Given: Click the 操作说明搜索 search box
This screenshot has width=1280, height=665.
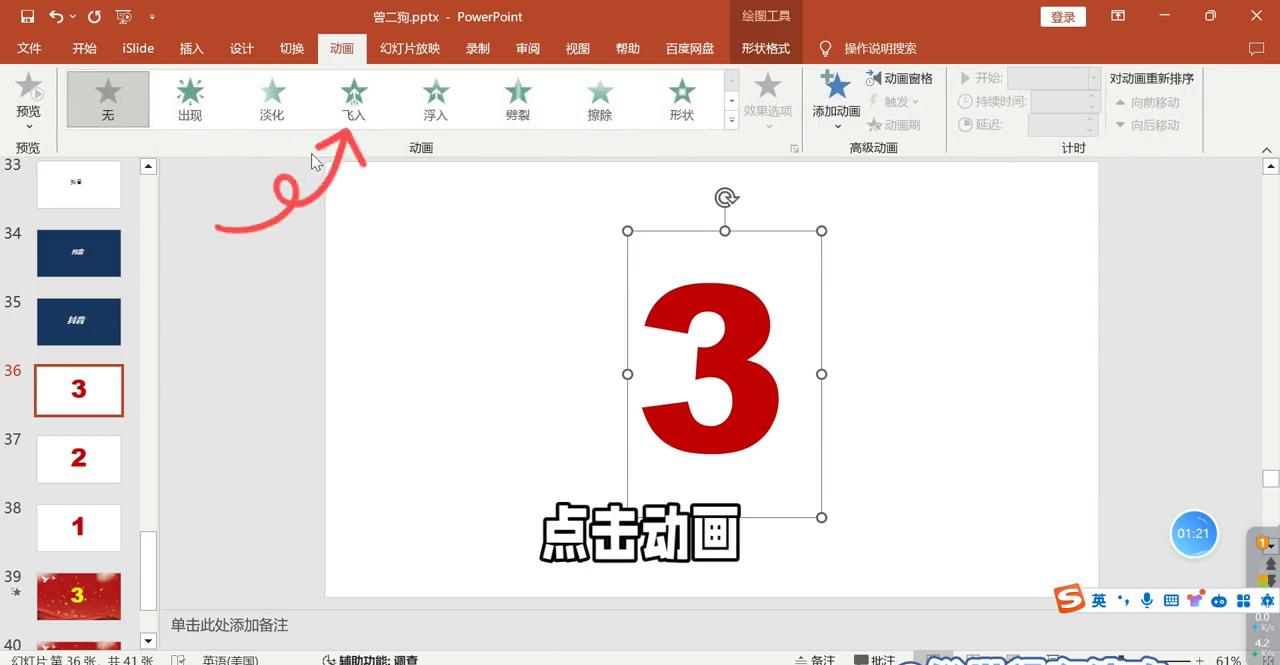Looking at the screenshot, I should click(880, 48).
